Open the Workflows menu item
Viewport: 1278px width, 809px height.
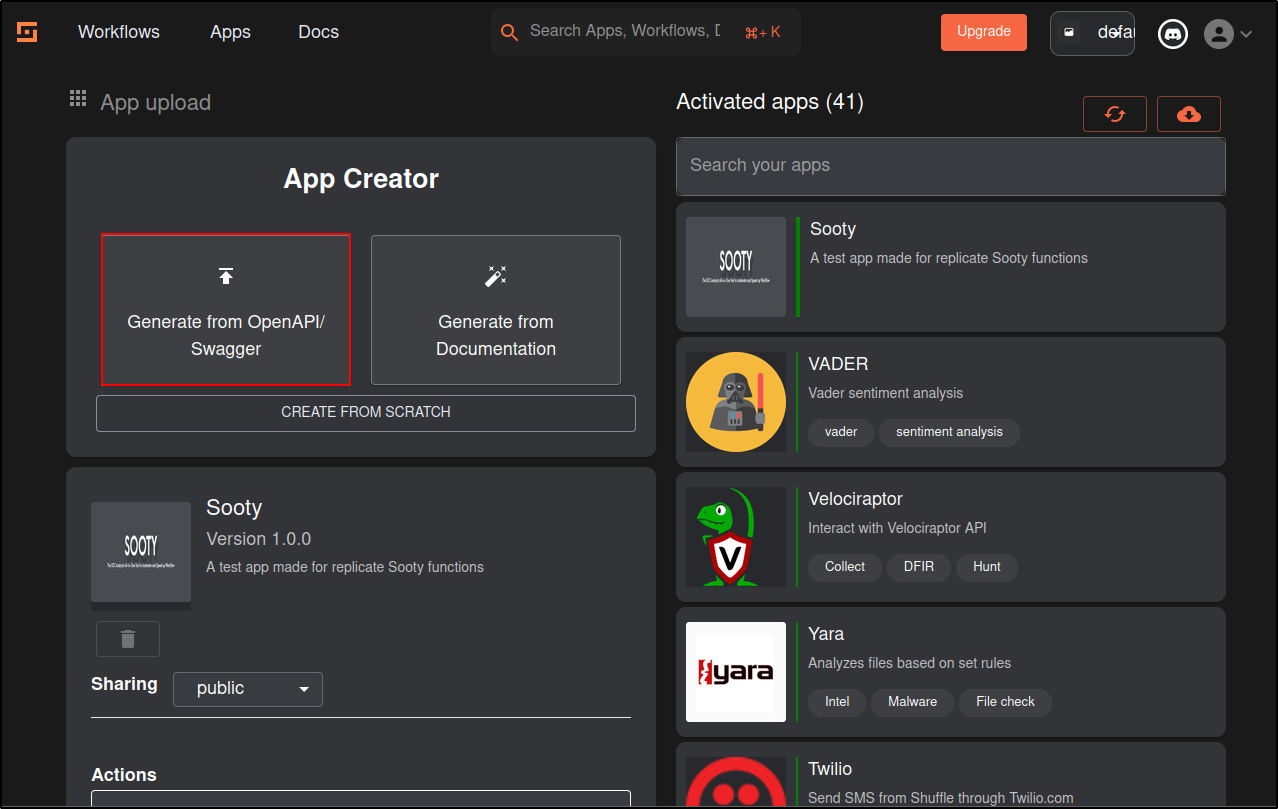point(119,32)
